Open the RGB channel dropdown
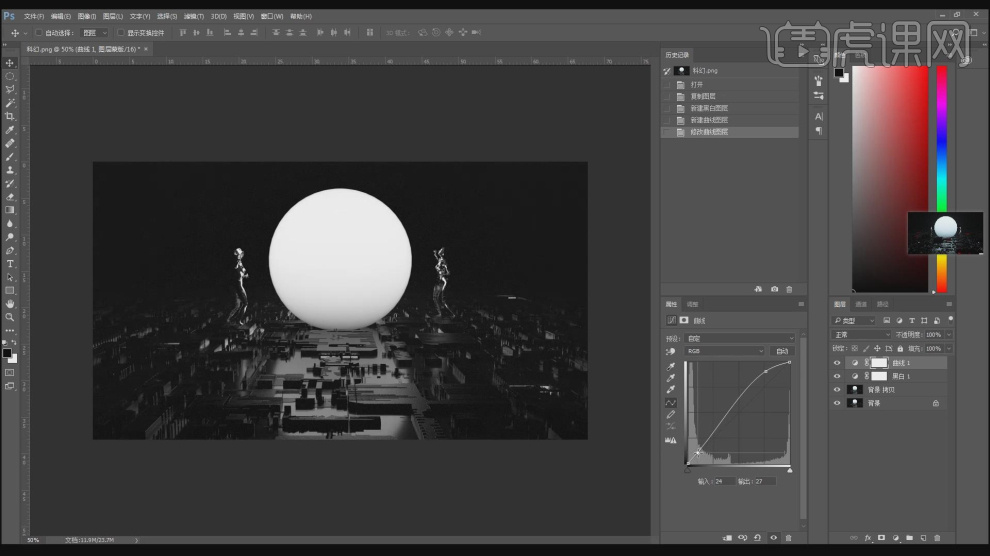This screenshot has height=556, width=990. [x=726, y=351]
